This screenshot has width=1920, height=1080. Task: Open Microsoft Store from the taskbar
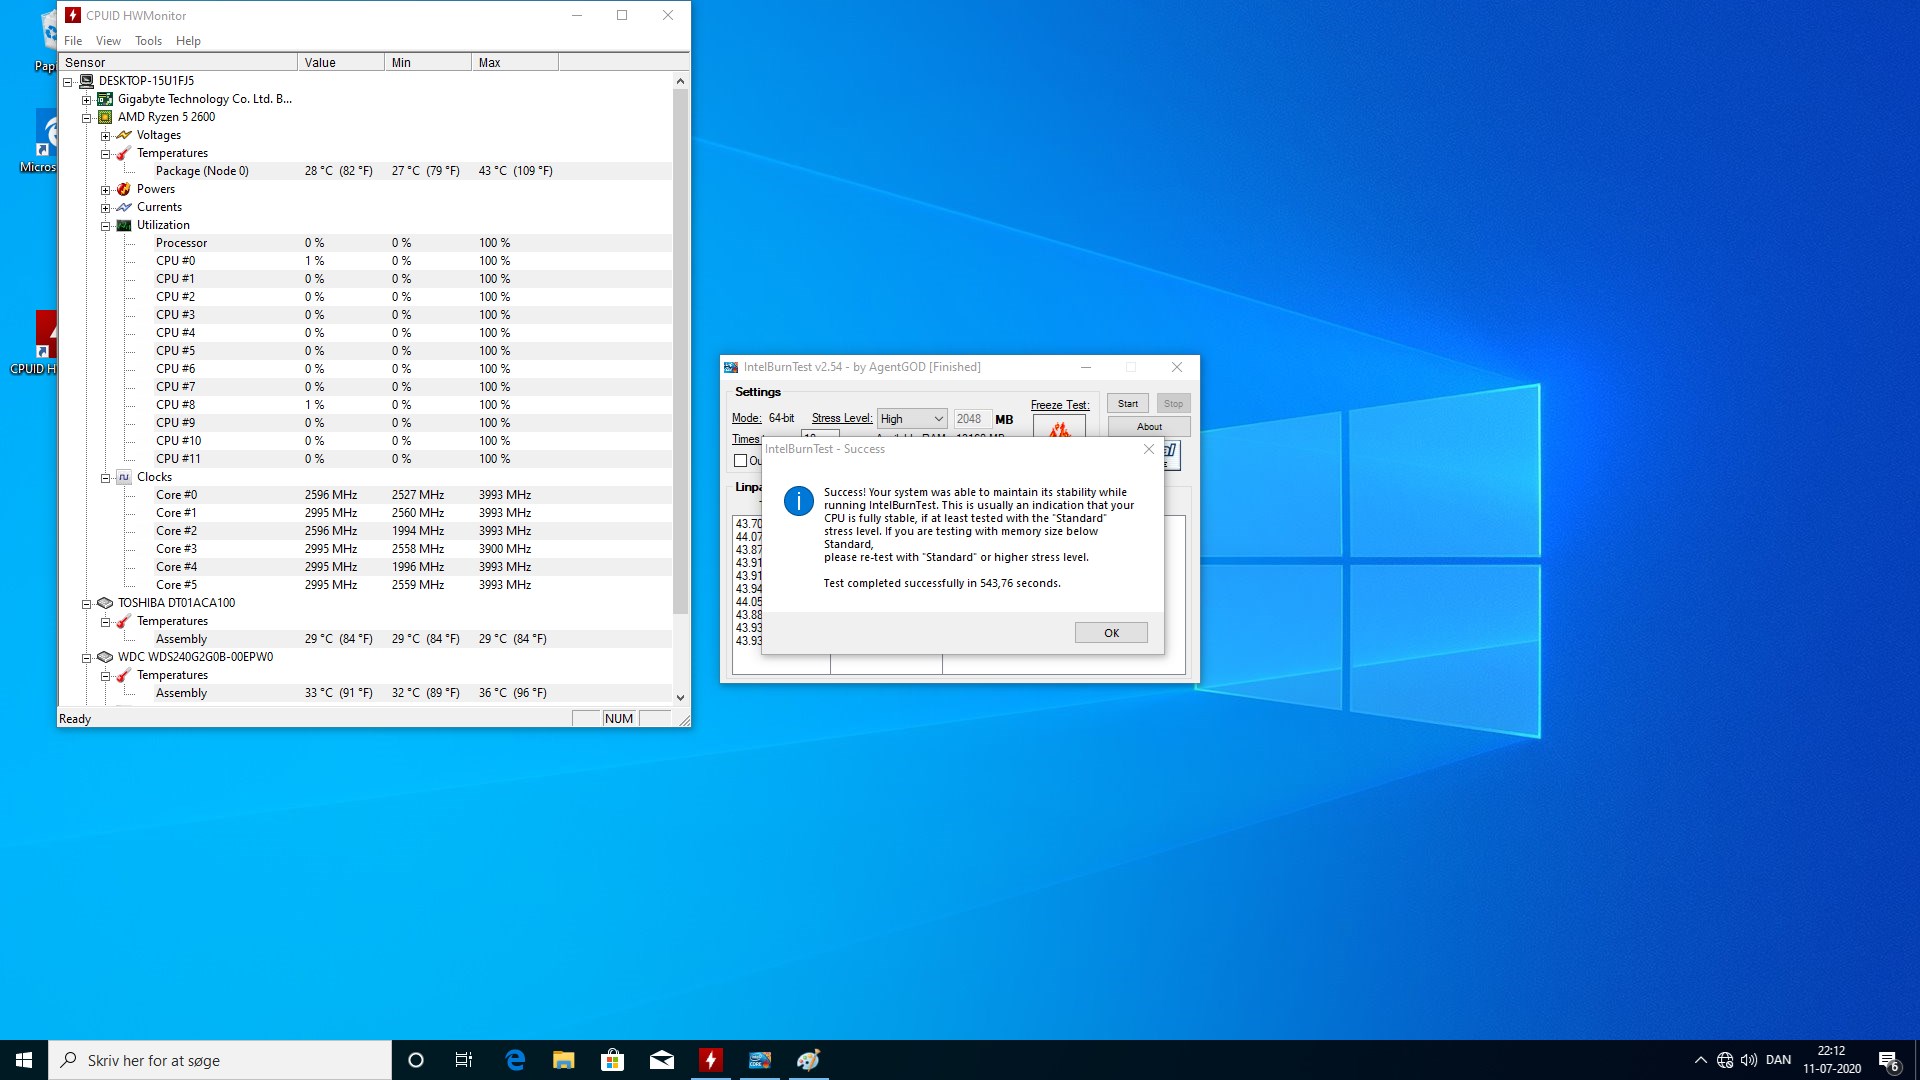coord(613,1060)
